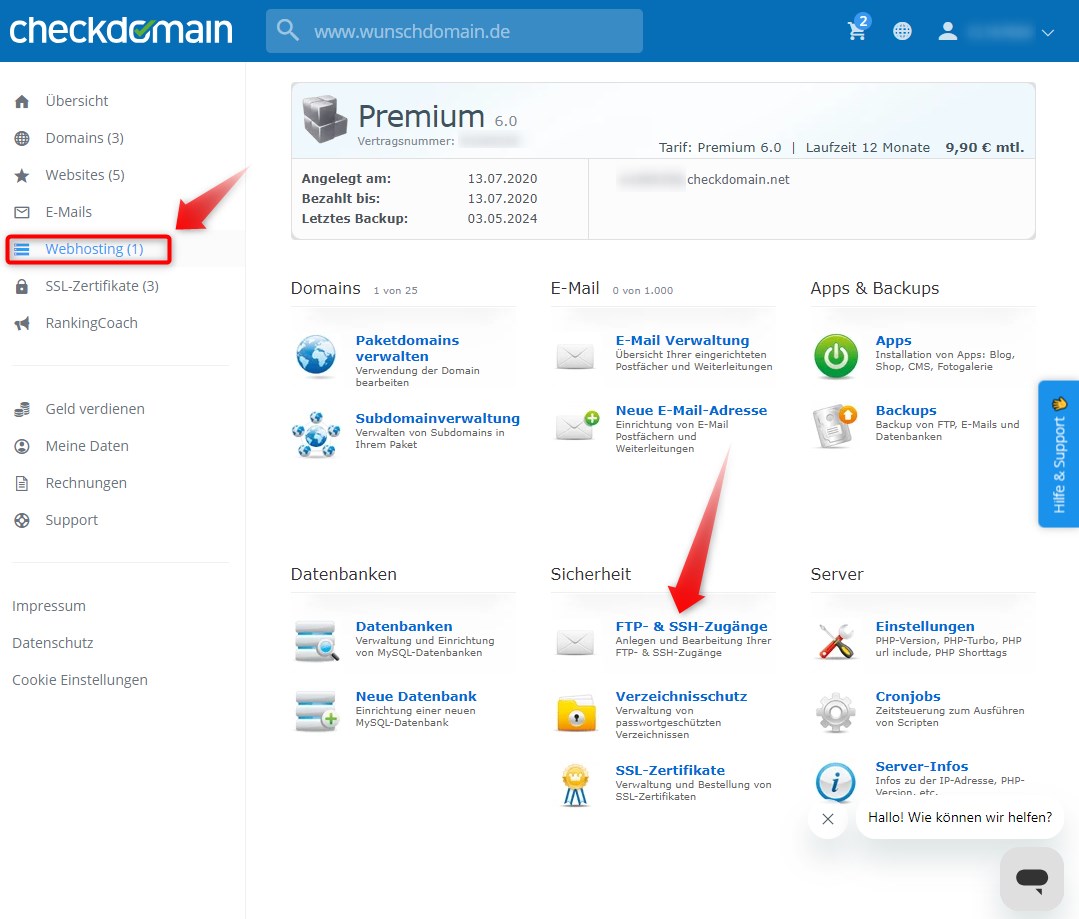This screenshot has height=919, width=1079.
Task: Open E-Mail Verwaltung link
Action: click(x=683, y=340)
